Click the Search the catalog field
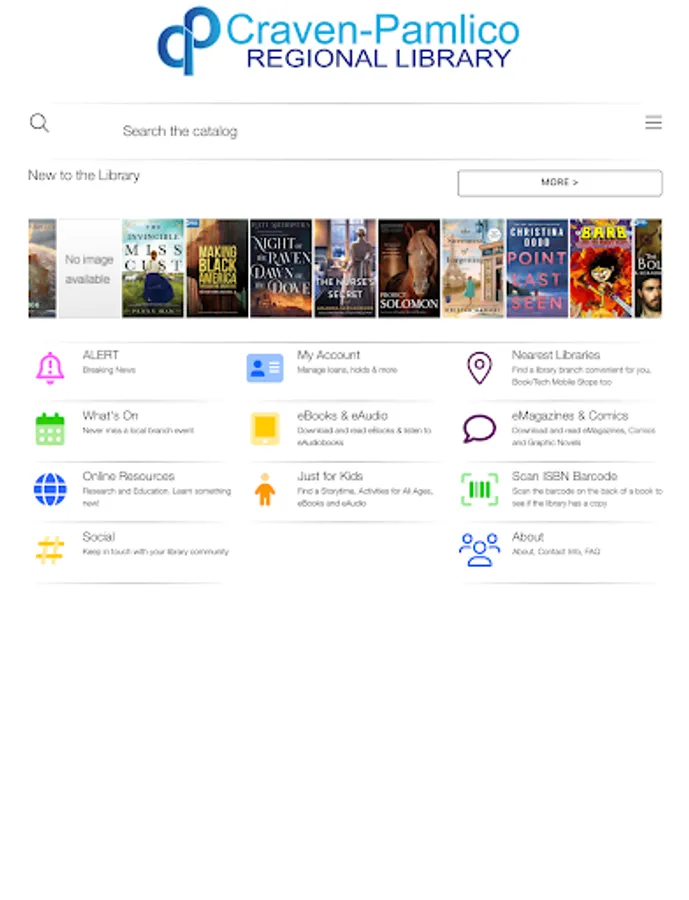 (344, 131)
